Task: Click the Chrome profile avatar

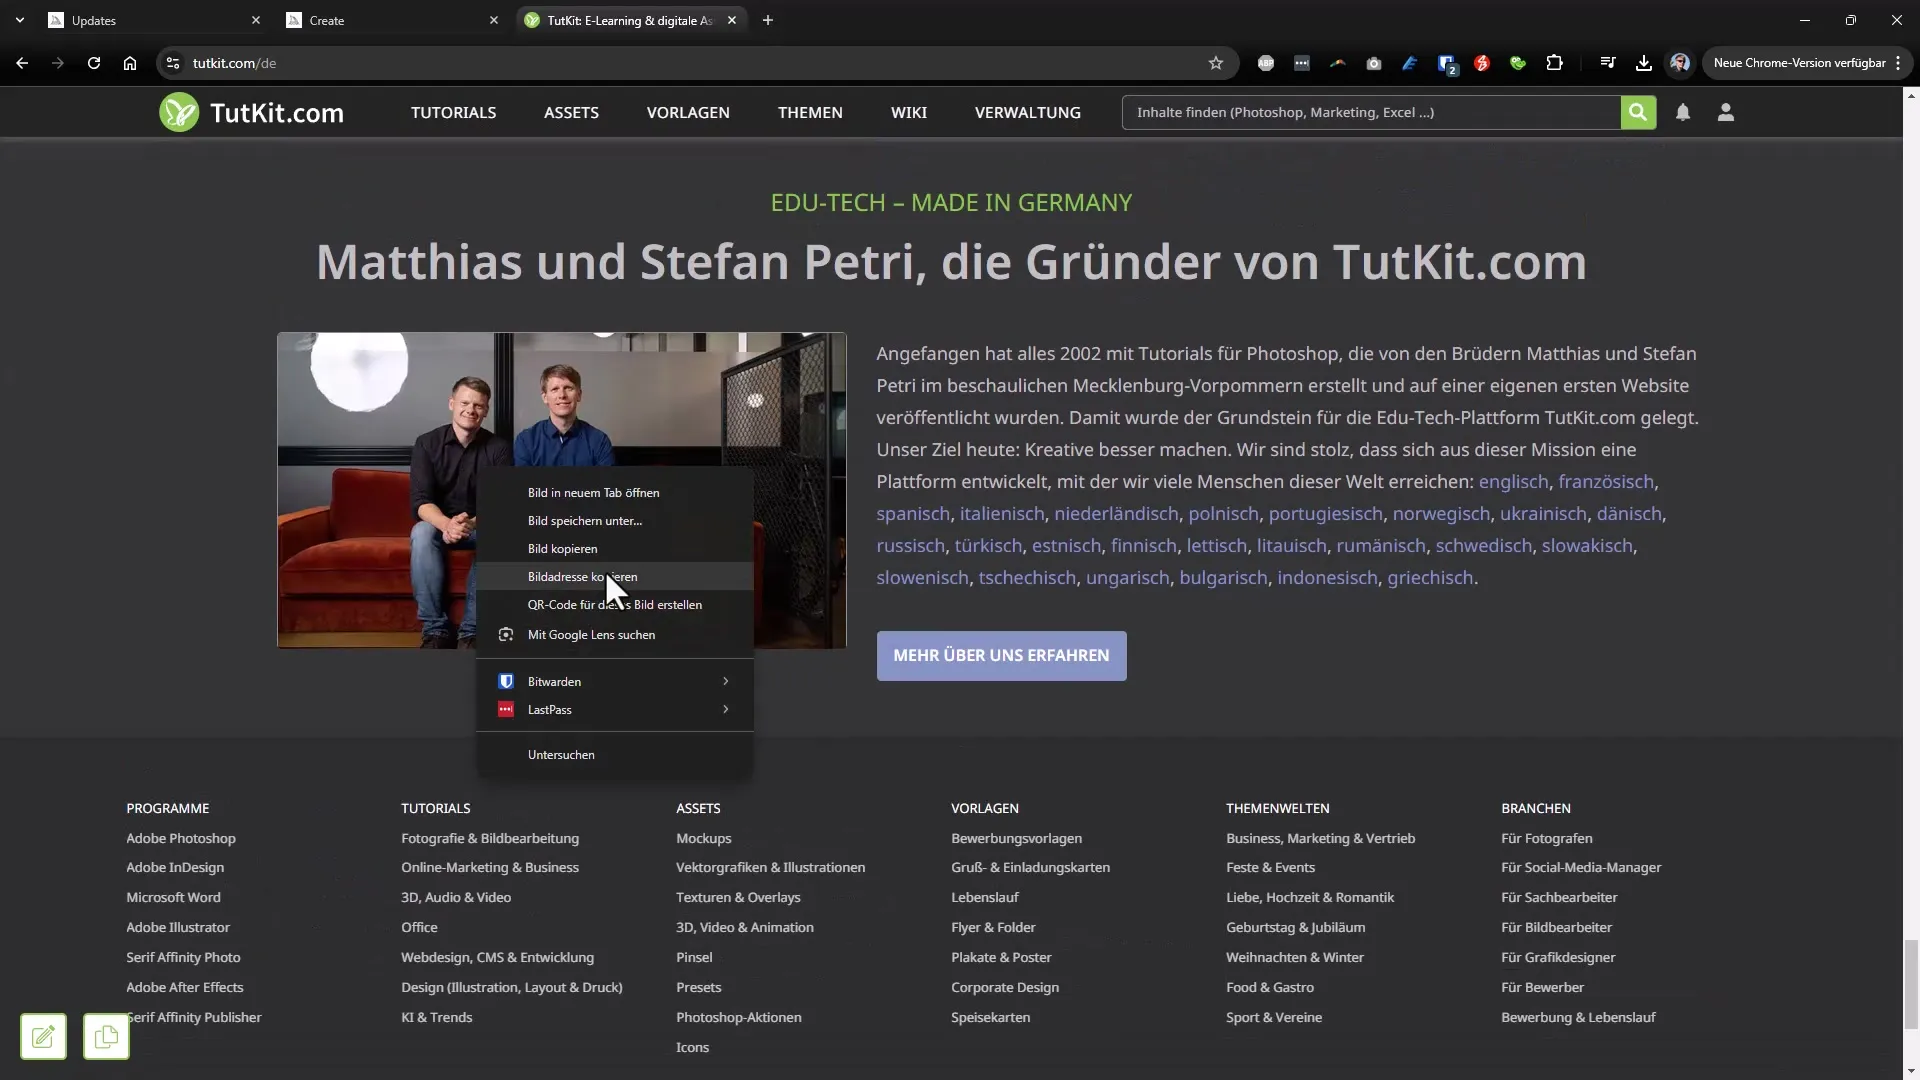Action: click(x=1680, y=63)
